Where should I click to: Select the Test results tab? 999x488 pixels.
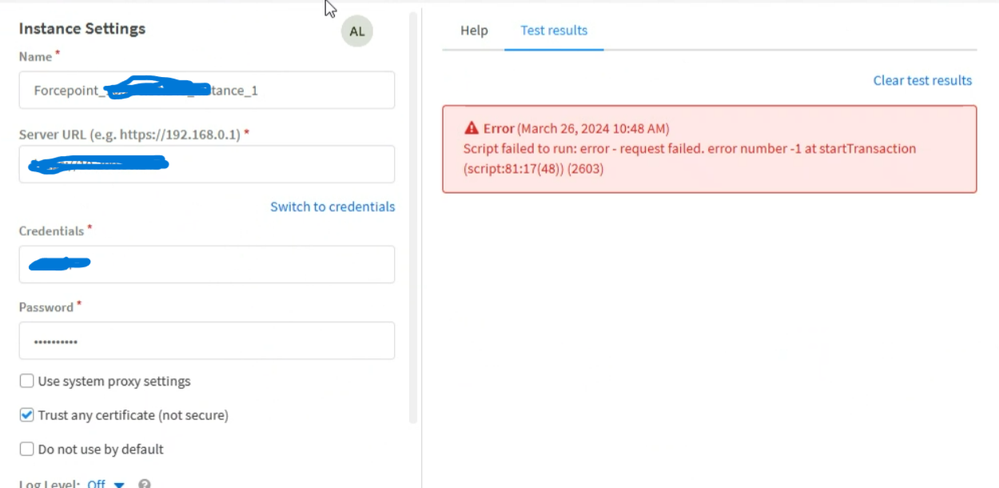(554, 30)
